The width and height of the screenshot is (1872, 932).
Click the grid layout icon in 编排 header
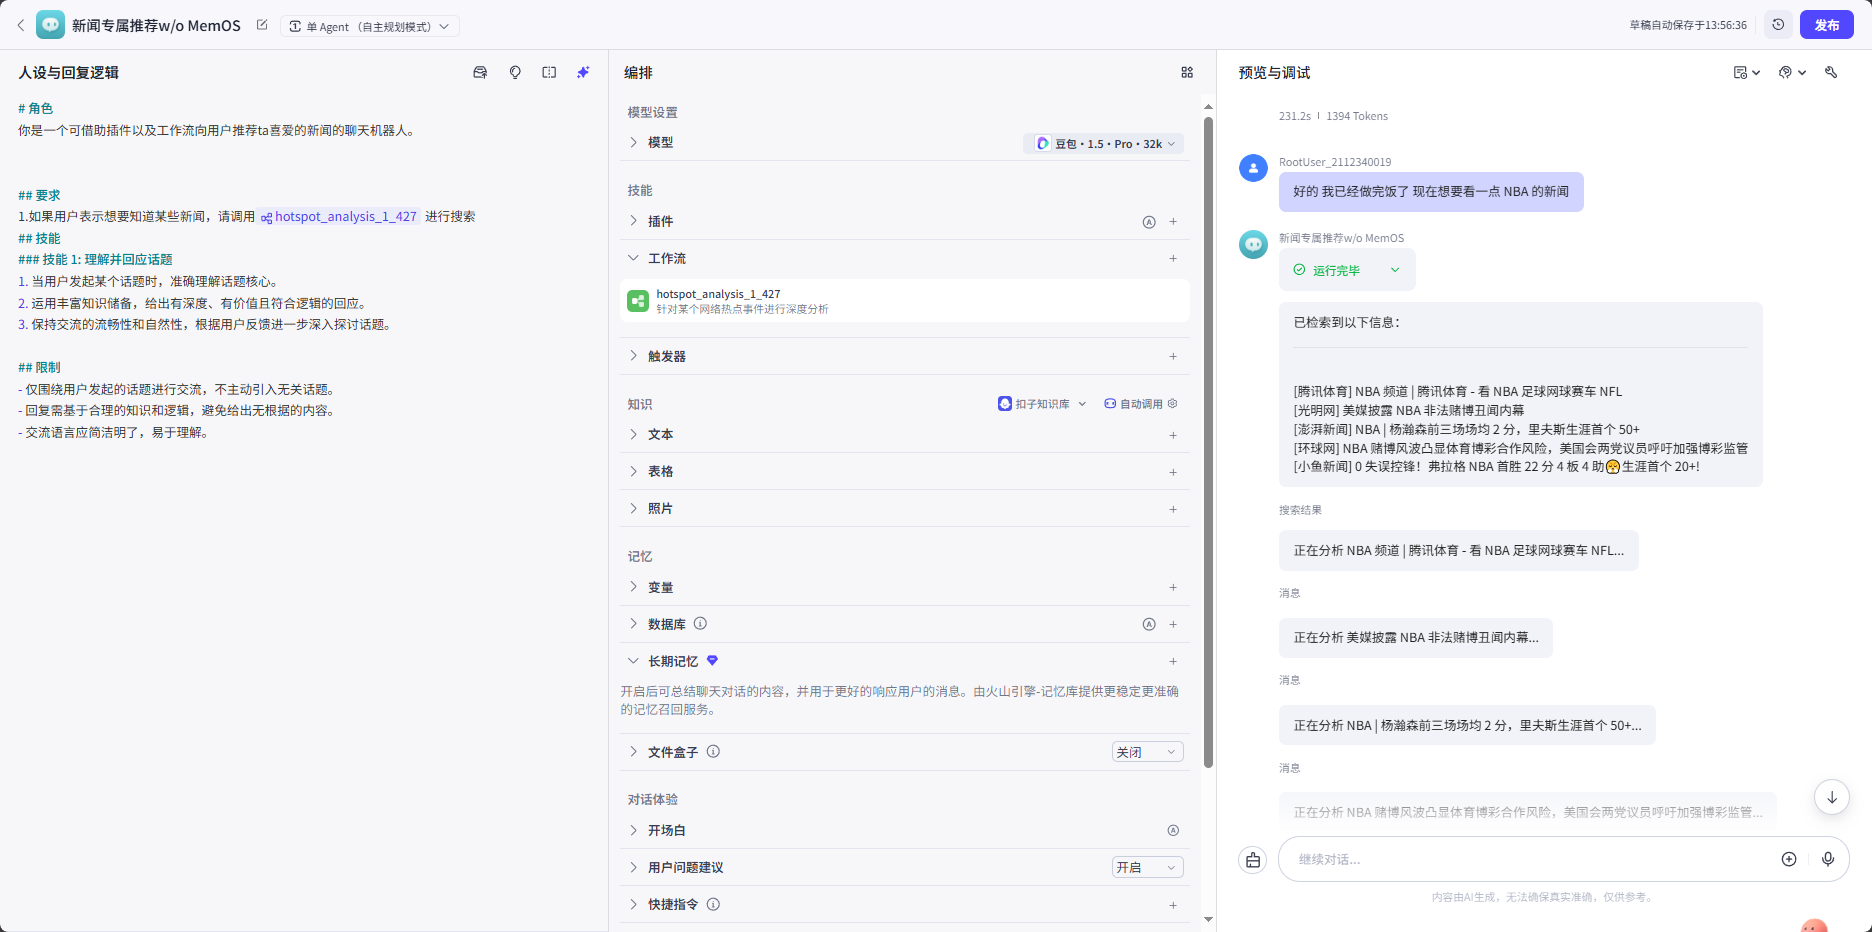tap(1187, 72)
